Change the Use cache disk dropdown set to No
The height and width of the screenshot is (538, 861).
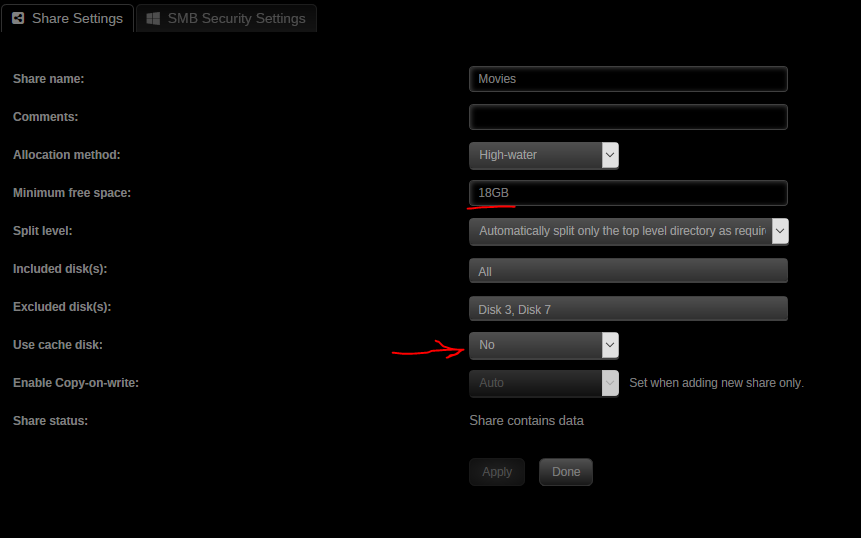[544, 345]
